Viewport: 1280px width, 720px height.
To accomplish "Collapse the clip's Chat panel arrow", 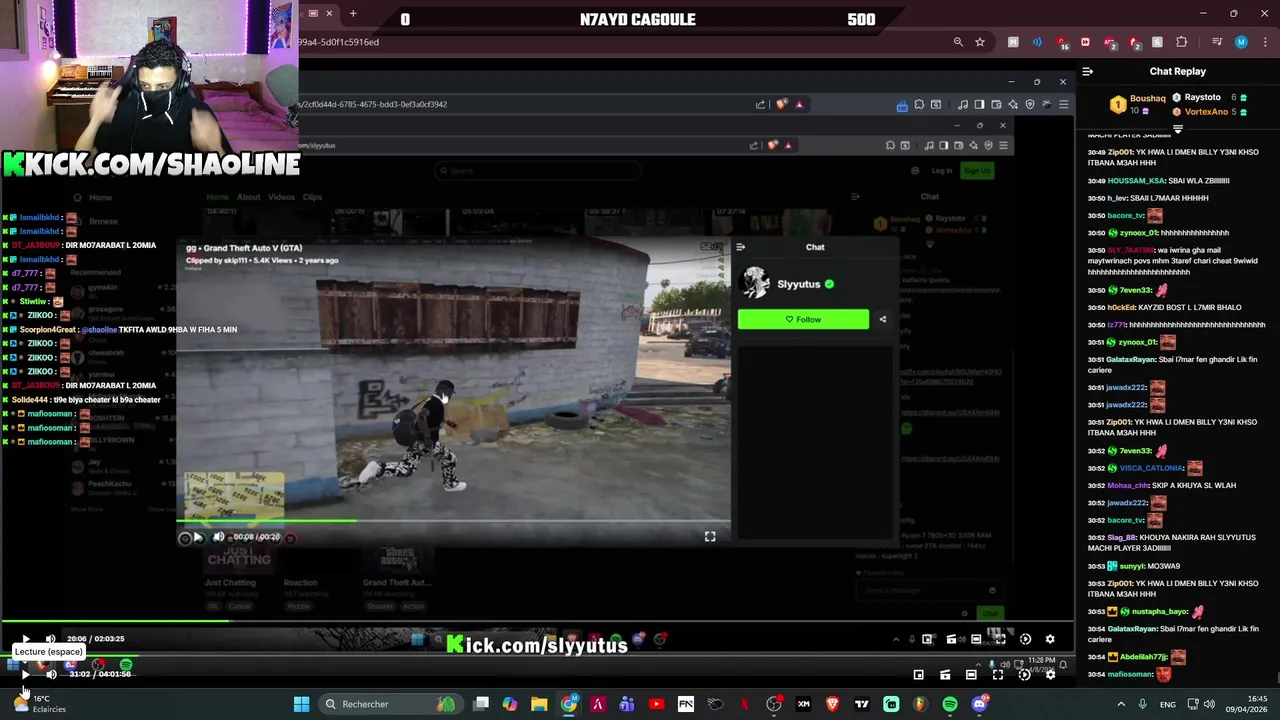I will pyautogui.click(x=741, y=247).
